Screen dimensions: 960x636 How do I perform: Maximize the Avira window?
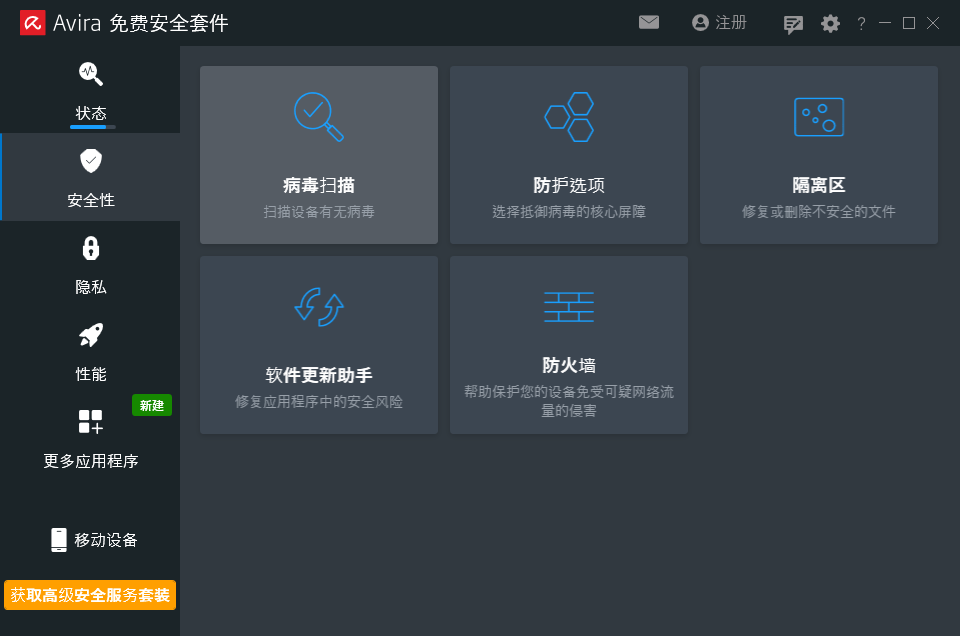(909, 23)
